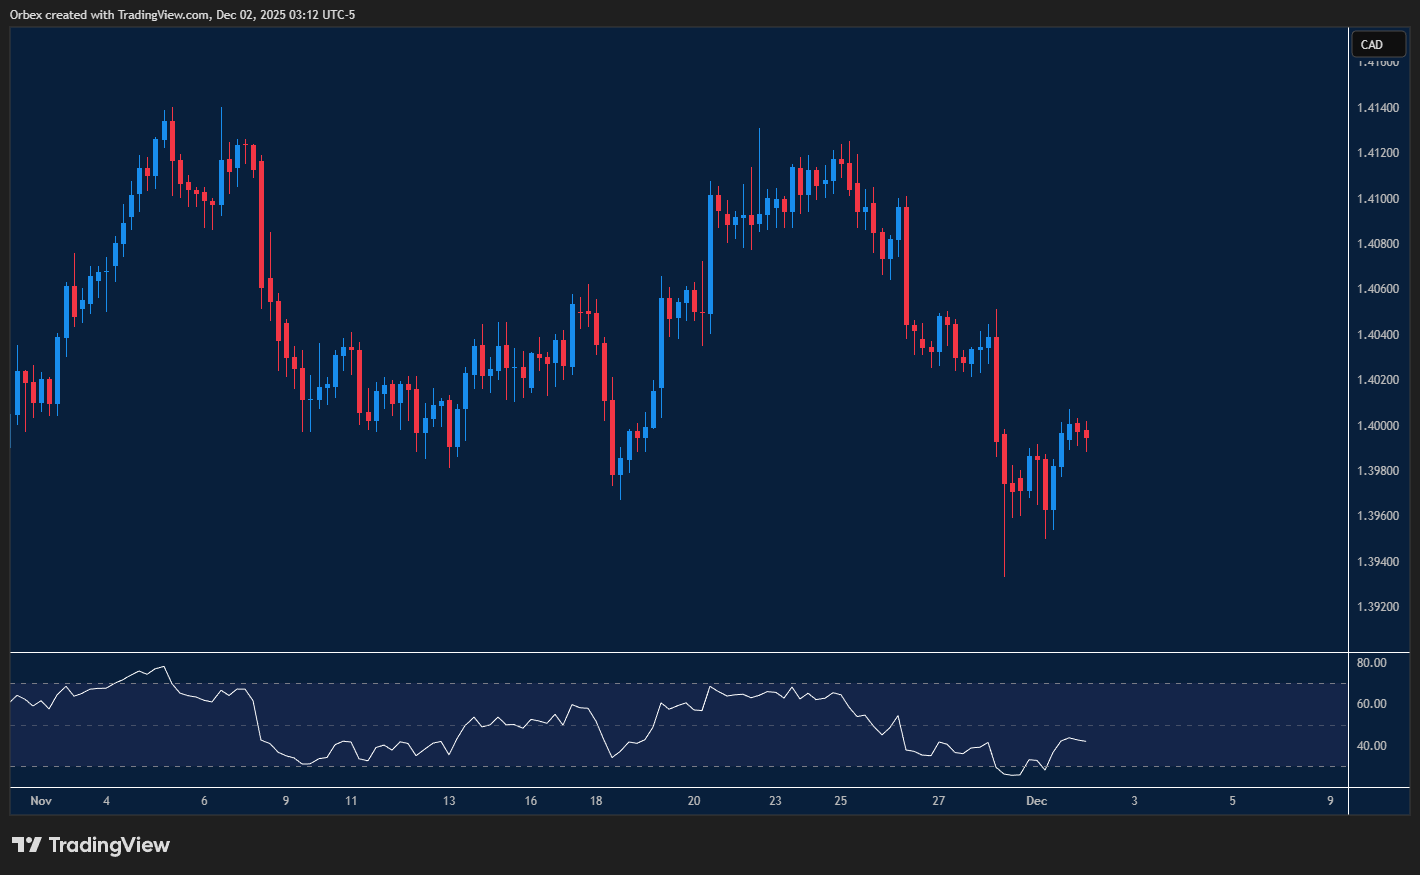Open the price scale by clicking 1.41000

point(1377,197)
